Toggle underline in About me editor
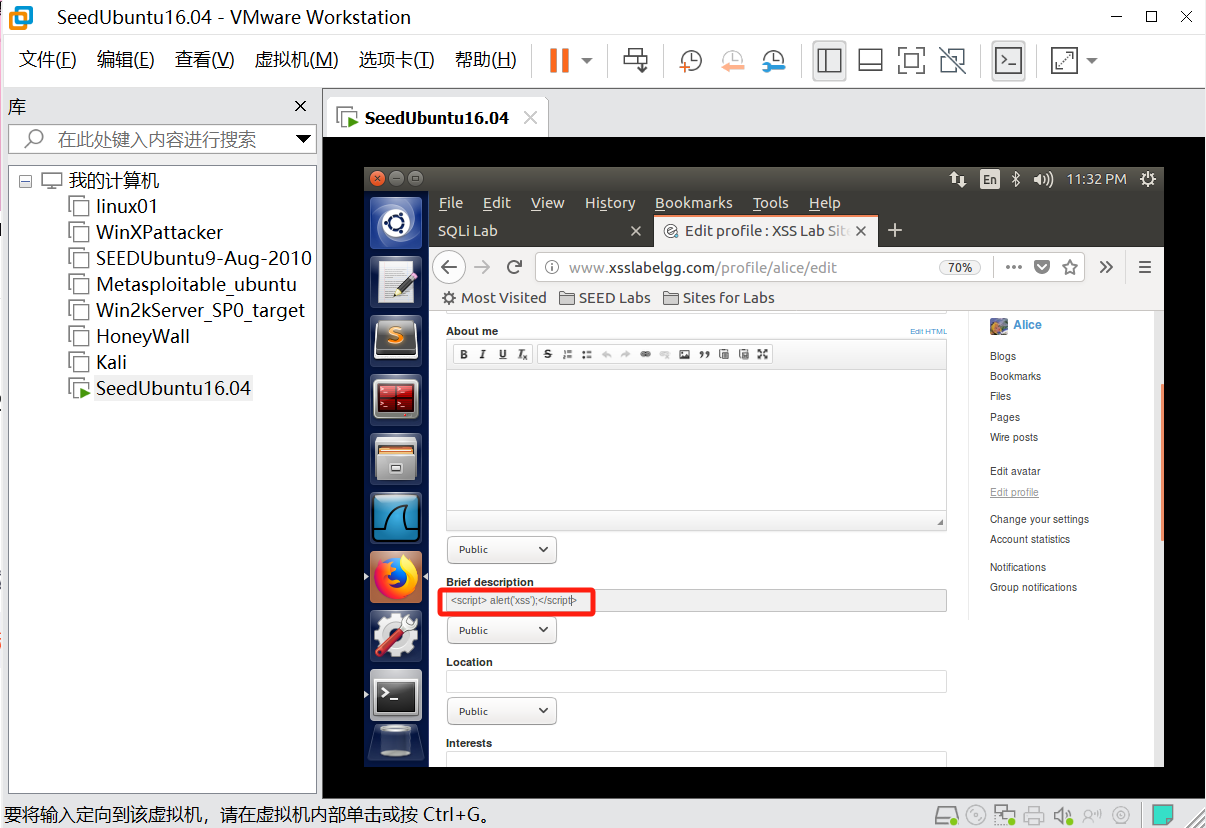 (x=503, y=354)
